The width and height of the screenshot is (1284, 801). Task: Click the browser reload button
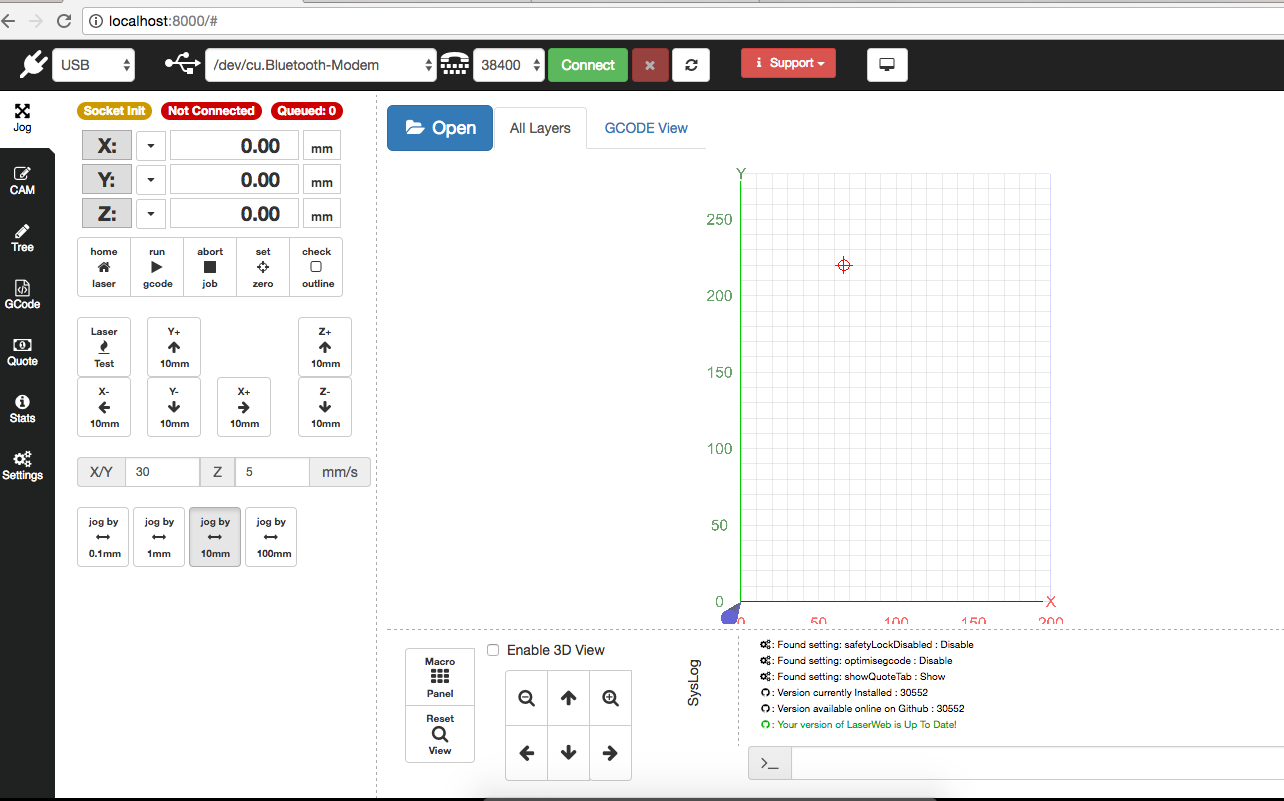coord(64,20)
